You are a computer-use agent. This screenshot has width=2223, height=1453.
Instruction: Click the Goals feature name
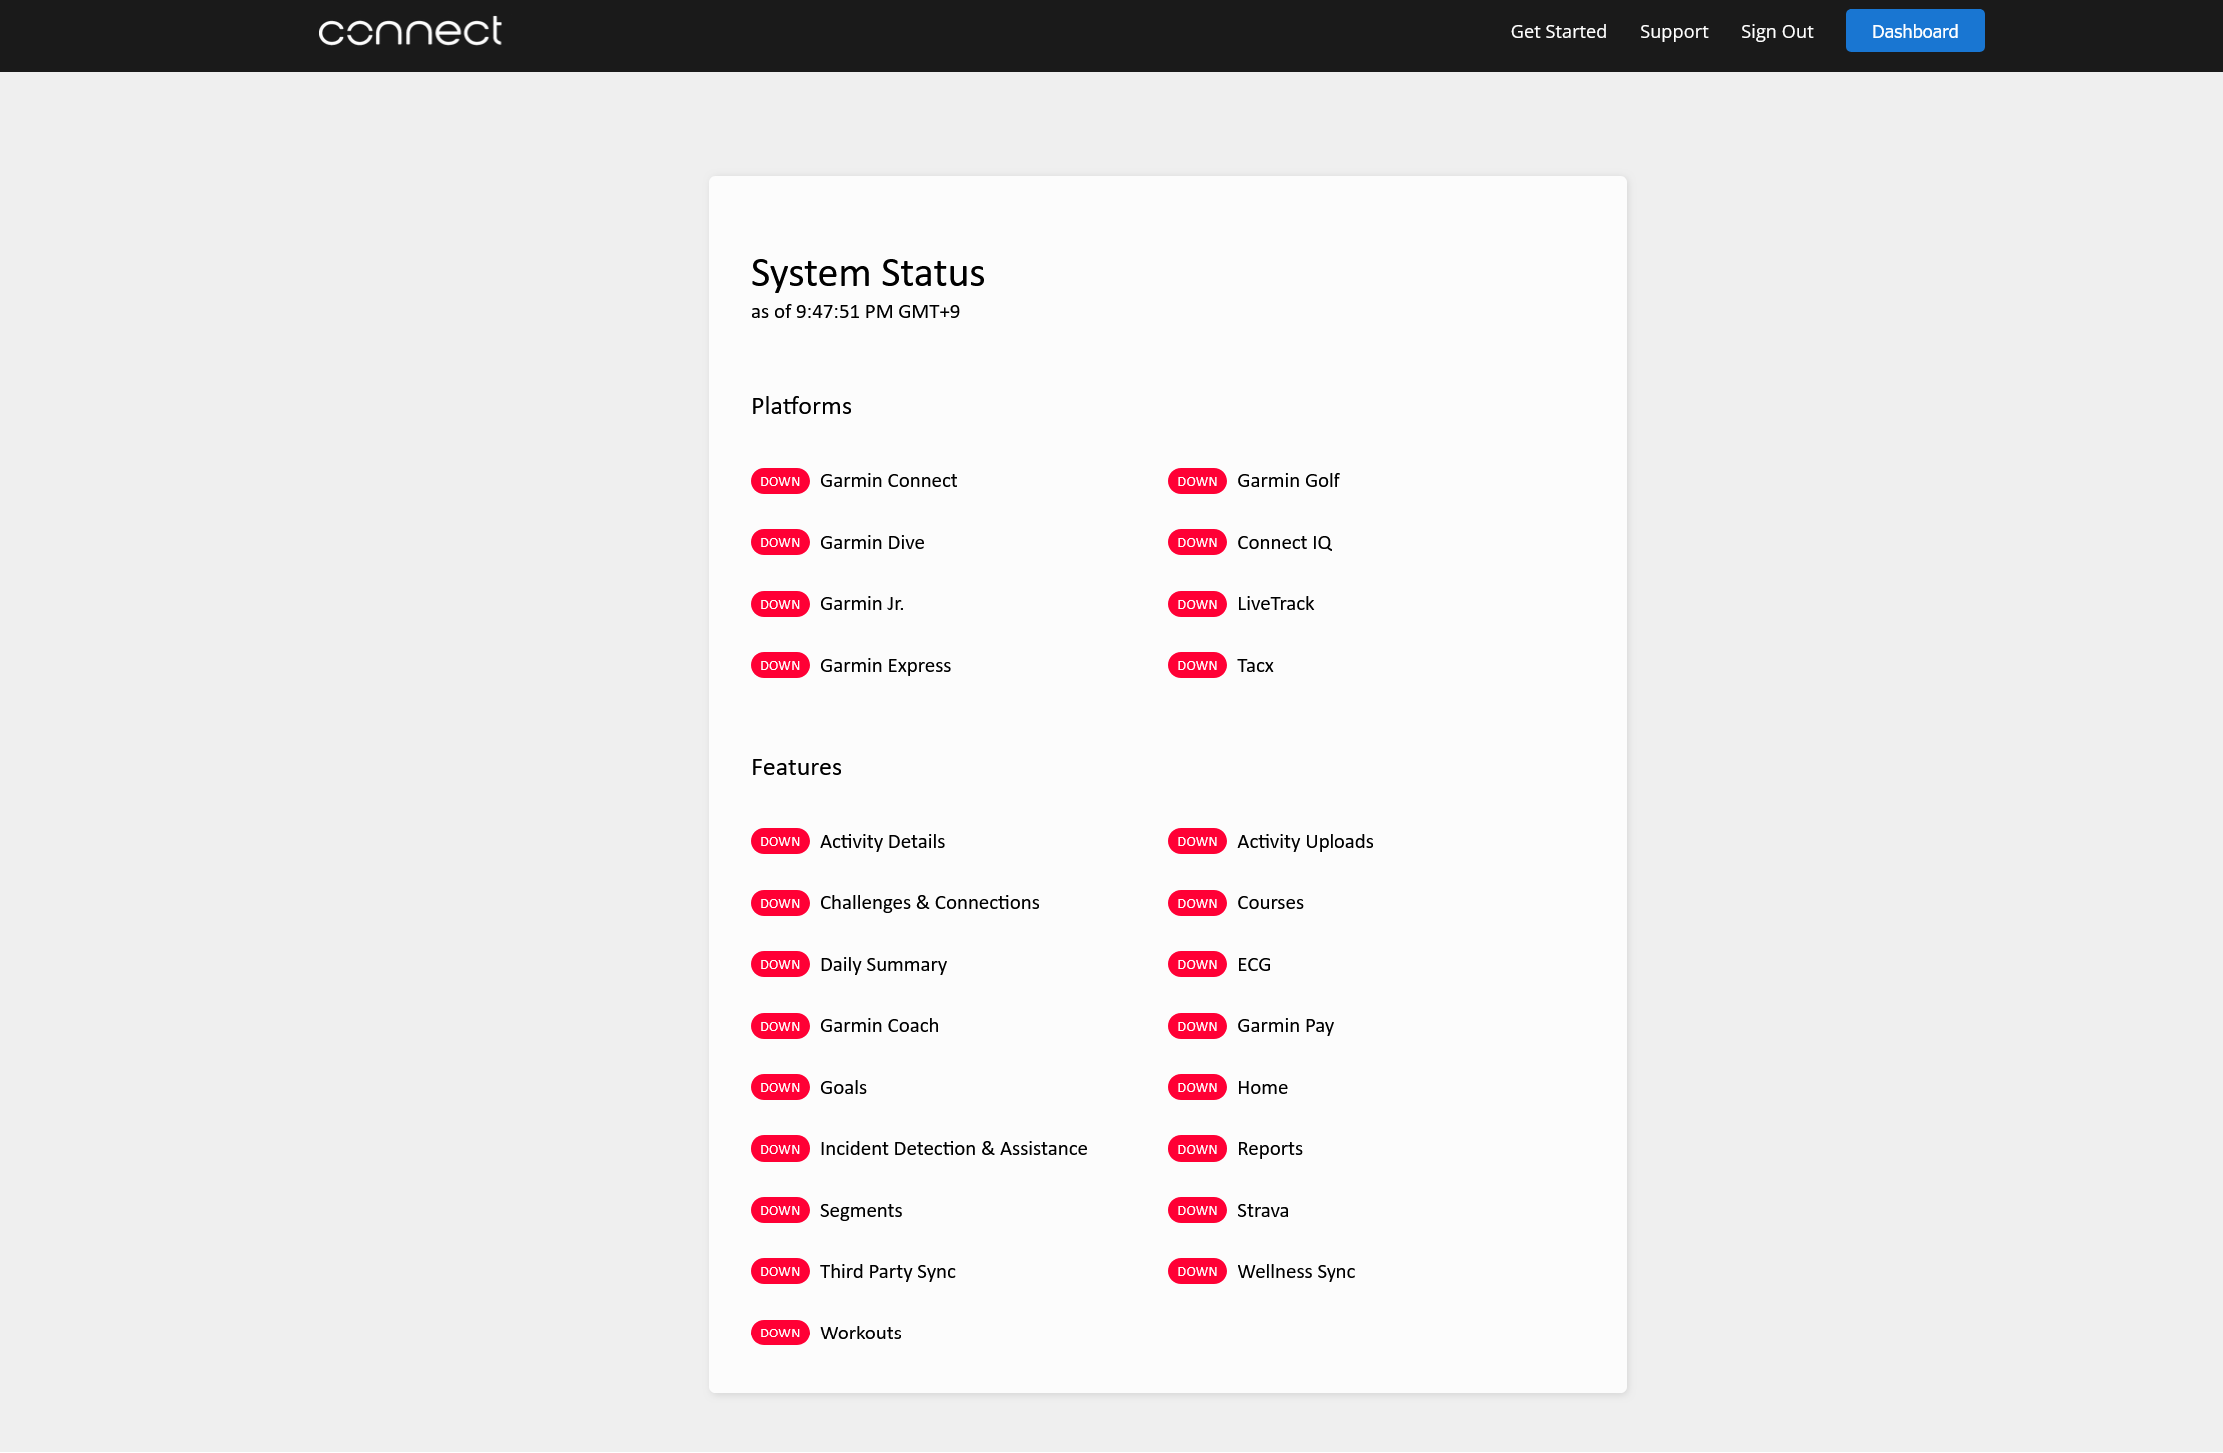click(x=843, y=1087)
